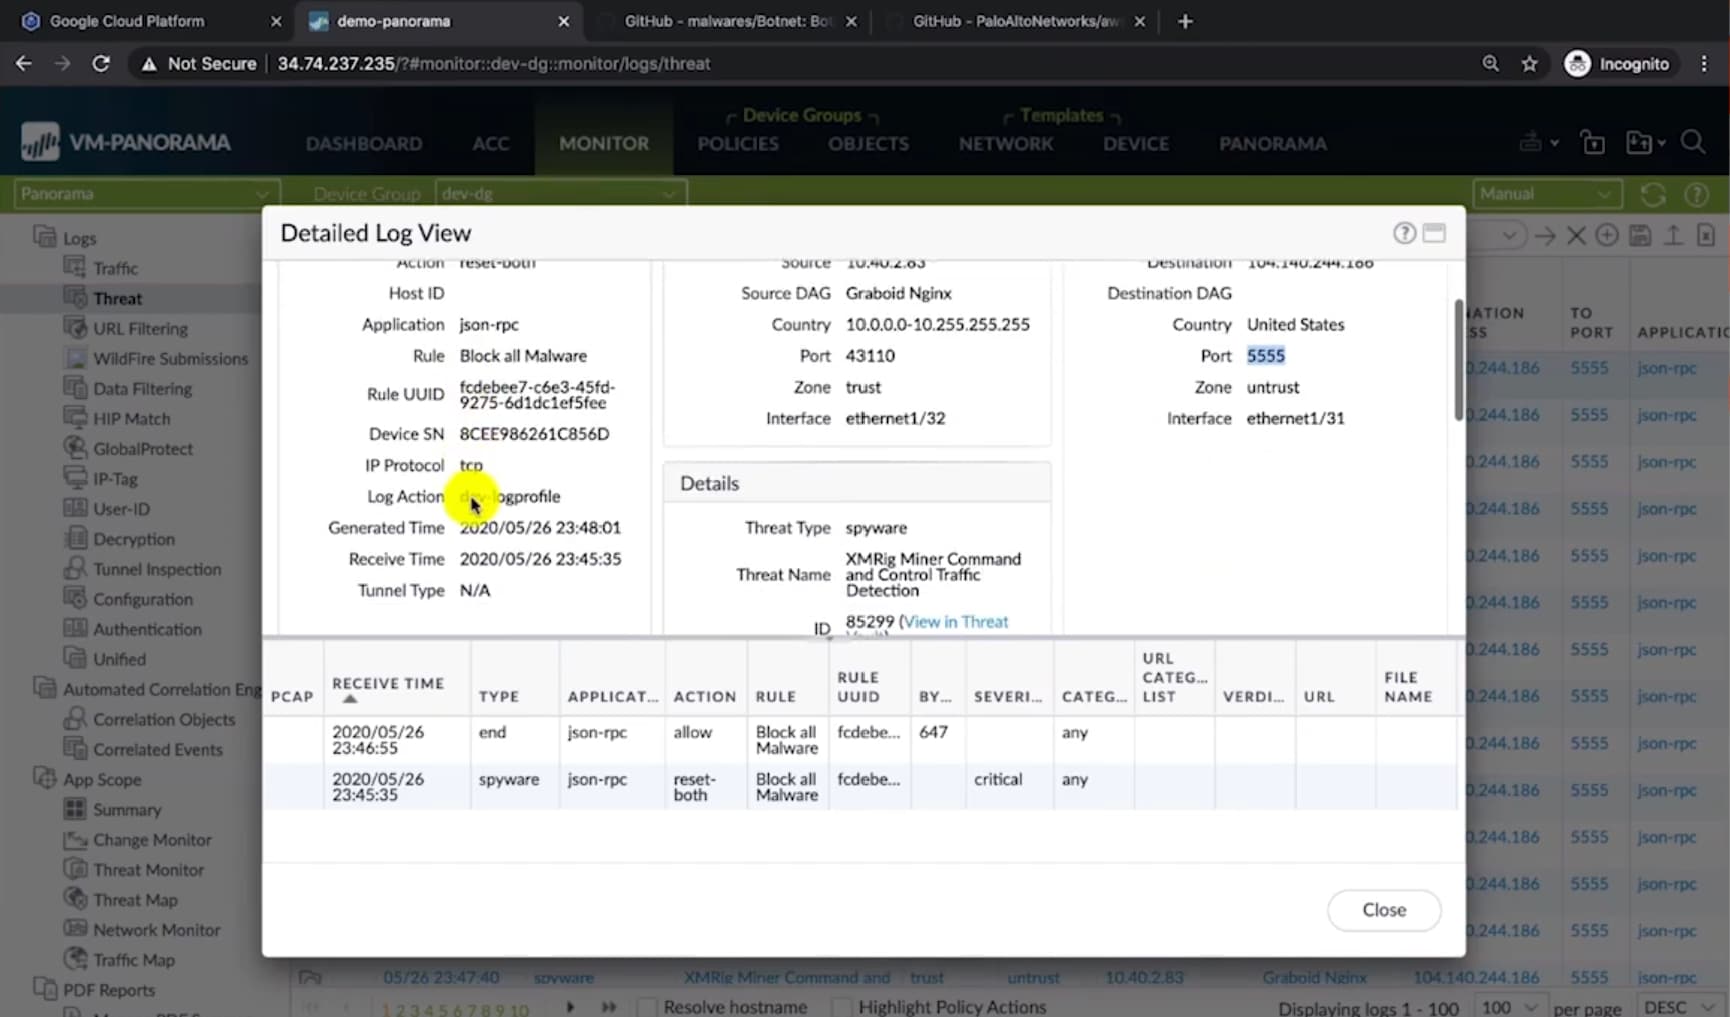
Task: Open the per page count dropdown
Action: (x=1509, y=1007)
